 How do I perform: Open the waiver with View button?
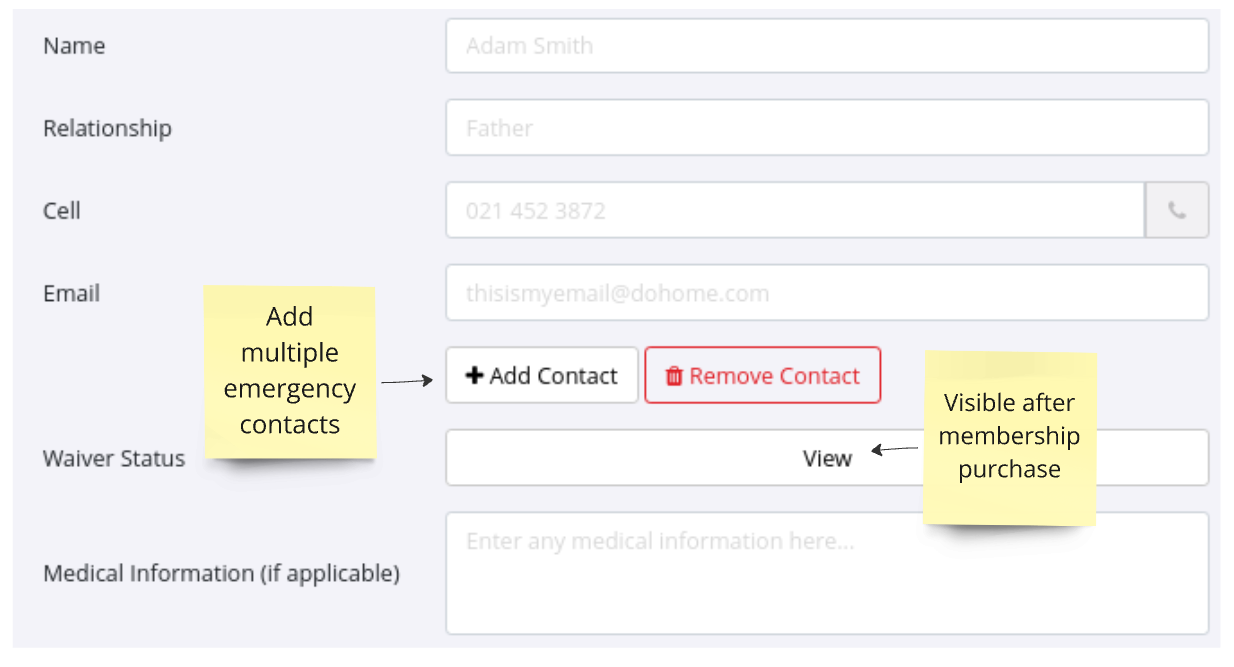tap(827, 458)
